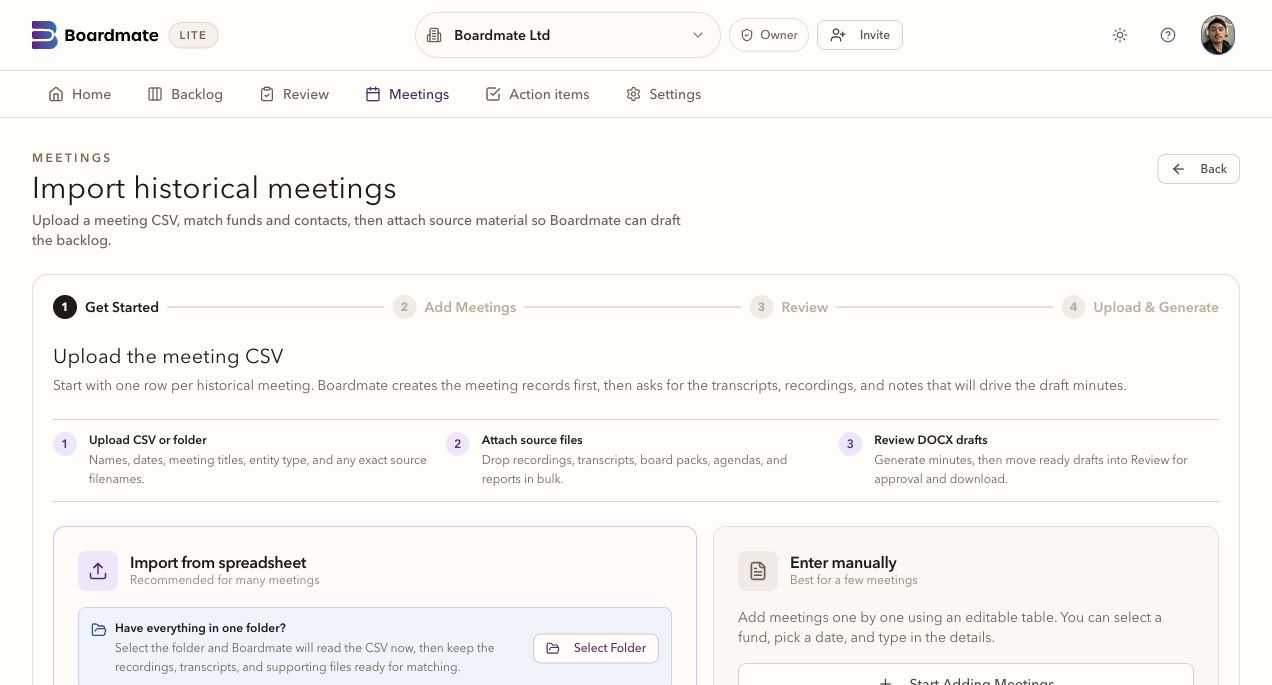Click the Select Folder button

click(596, 648)
